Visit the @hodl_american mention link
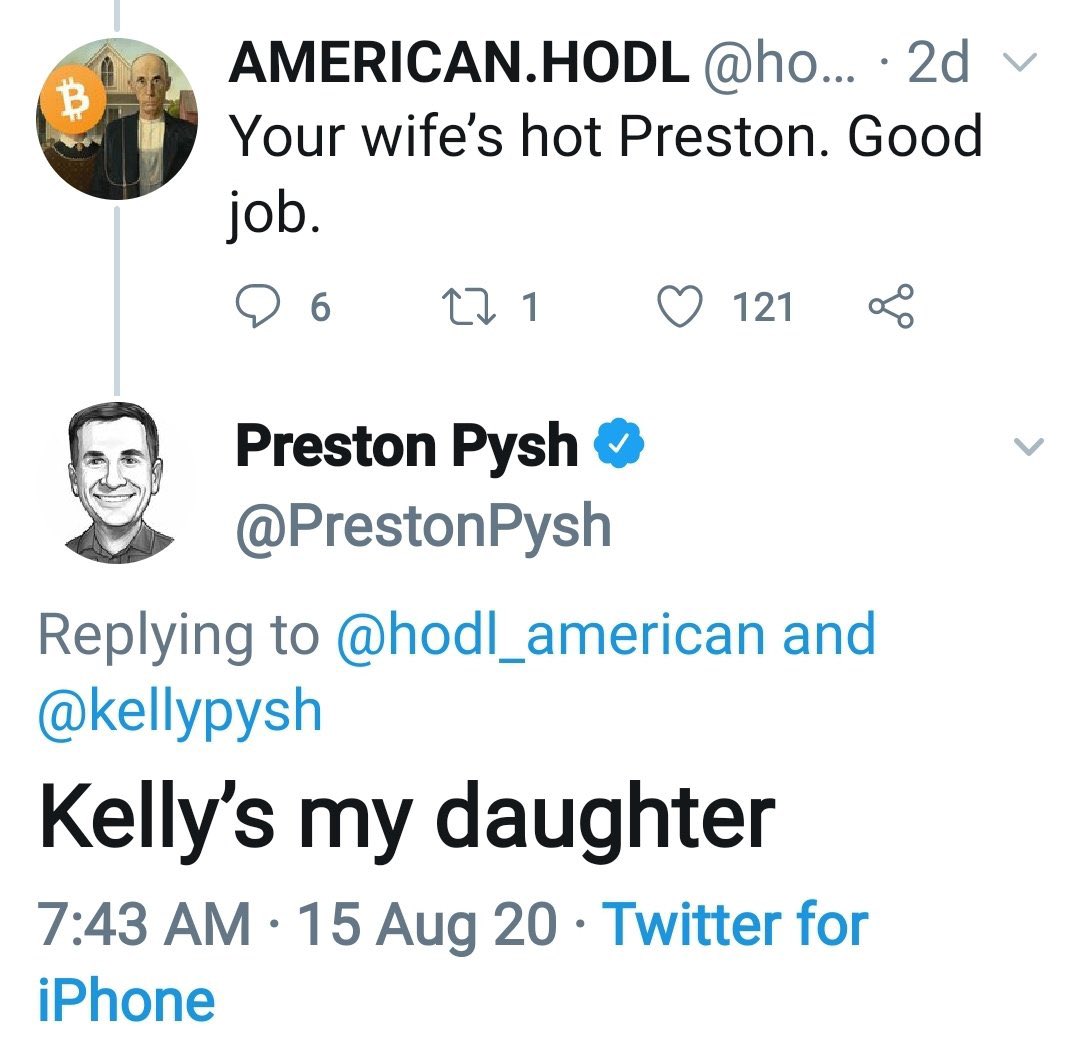Viewport: 1080px width, 1056px height. [553, 635]
